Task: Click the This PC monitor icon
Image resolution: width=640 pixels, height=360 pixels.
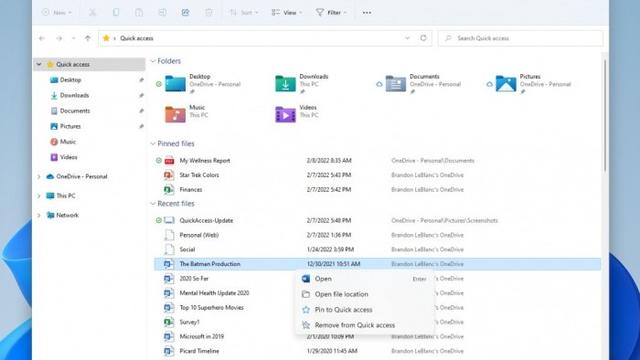Action: click(x=50, y=196)
